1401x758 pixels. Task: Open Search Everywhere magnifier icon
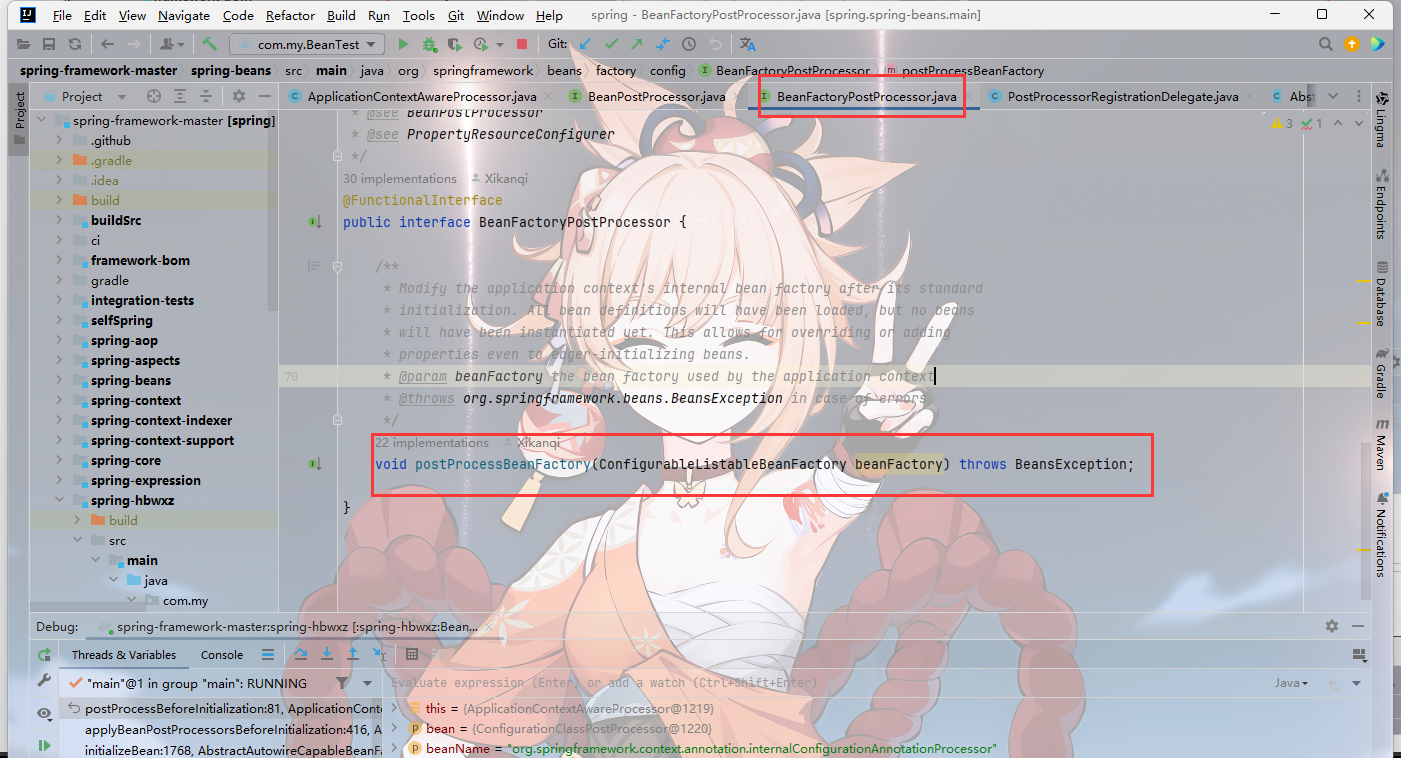(x=1325, y=45)
